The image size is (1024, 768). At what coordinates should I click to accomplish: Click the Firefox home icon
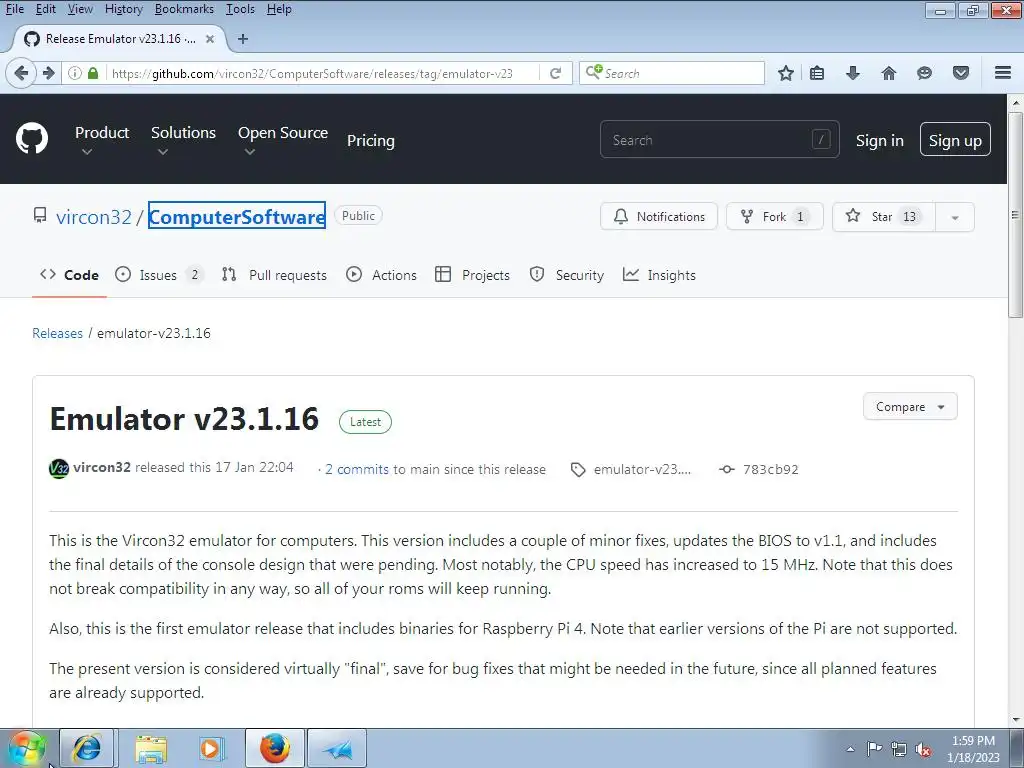pyautogui.click(x=889, y=73)
